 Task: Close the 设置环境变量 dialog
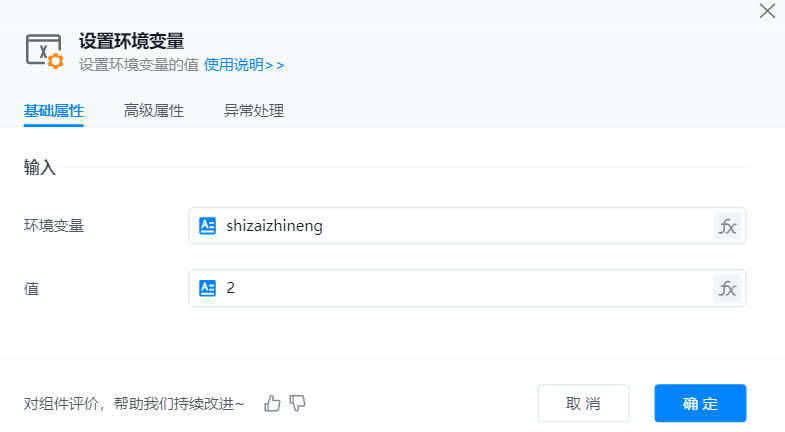point(767,11)
